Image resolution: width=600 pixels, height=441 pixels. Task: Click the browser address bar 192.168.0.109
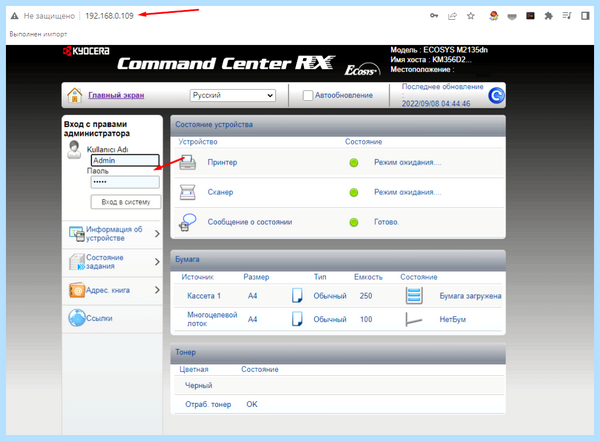[x=109, y=16]
